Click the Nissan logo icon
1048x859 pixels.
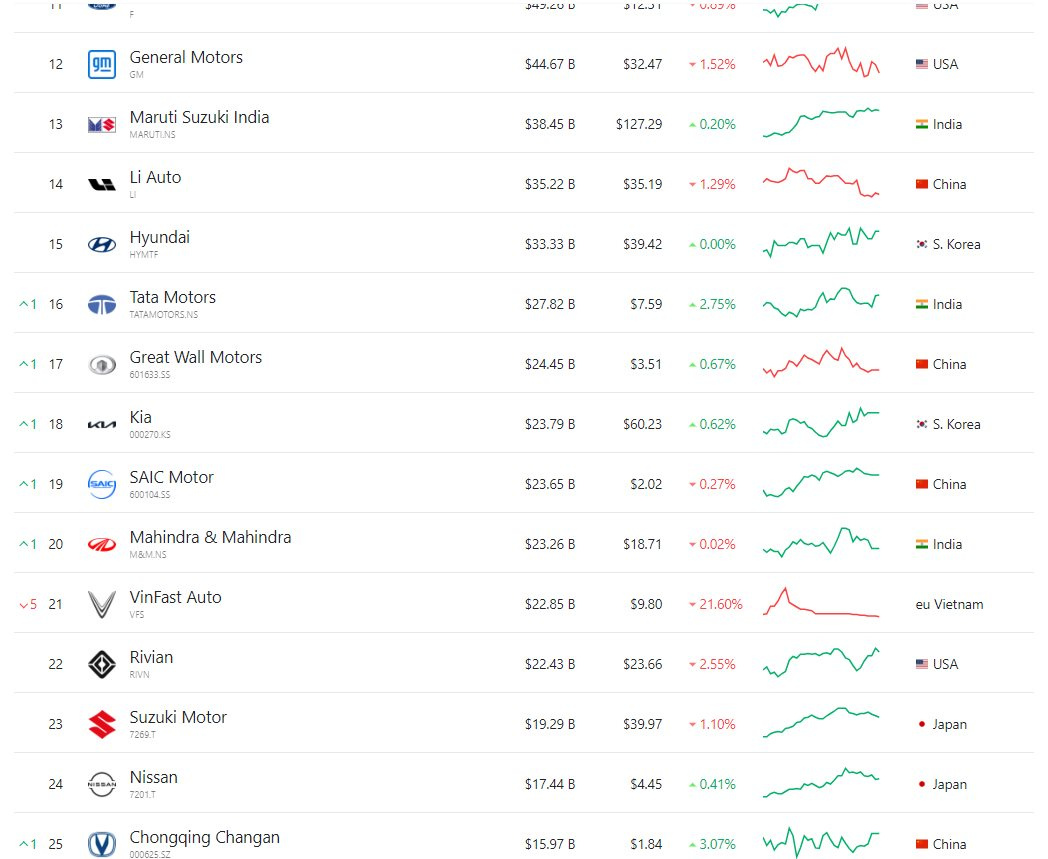point(102,784)
